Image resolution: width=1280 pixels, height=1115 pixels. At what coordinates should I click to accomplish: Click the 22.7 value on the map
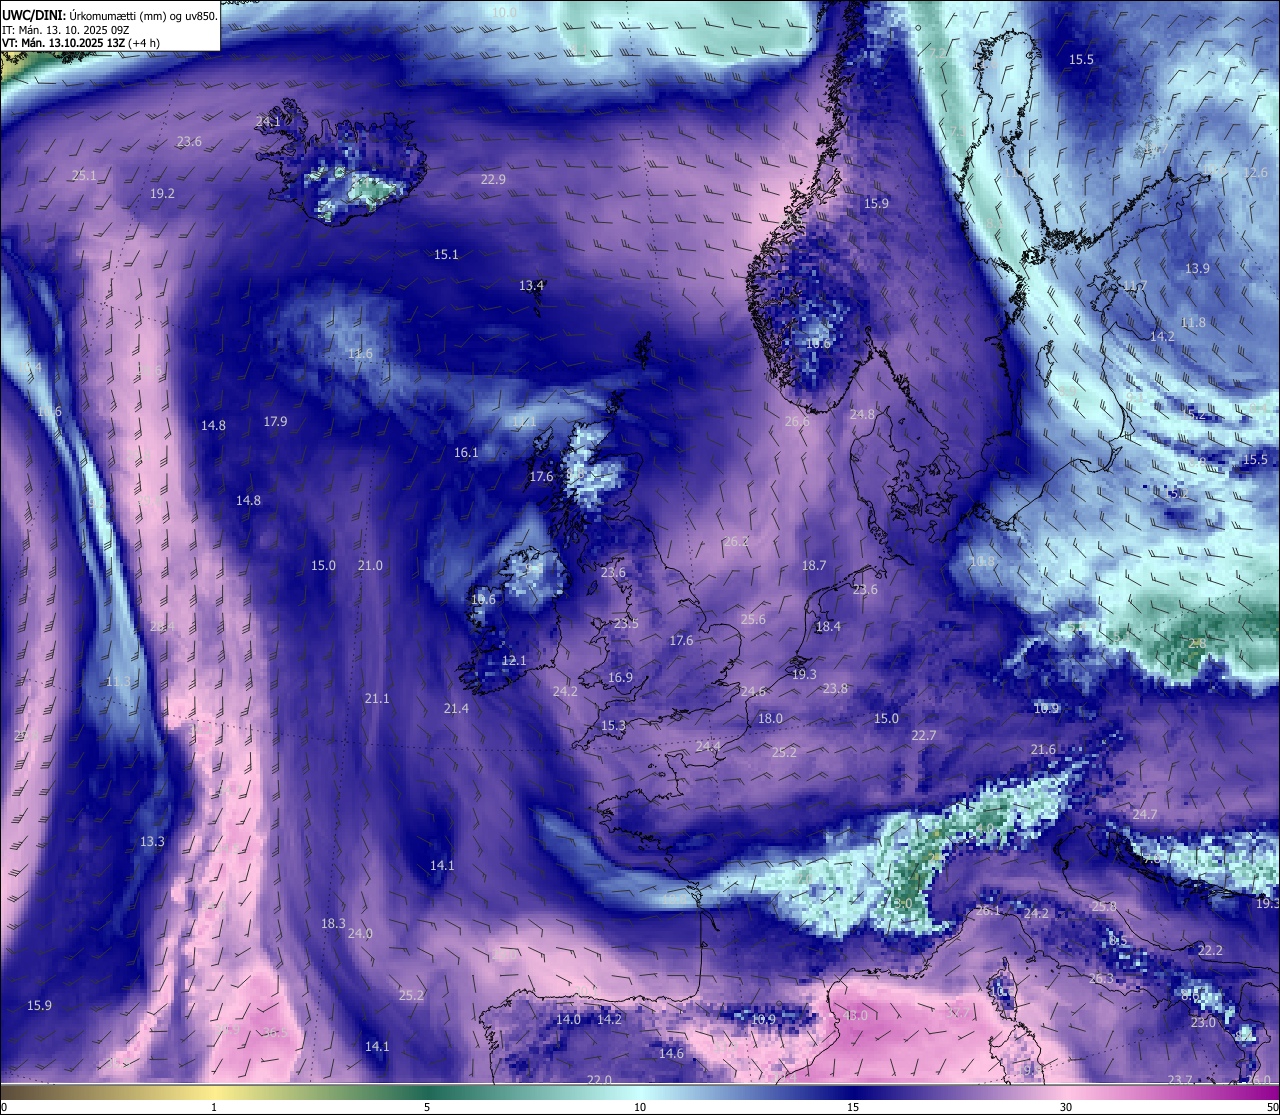coord(924,736)
